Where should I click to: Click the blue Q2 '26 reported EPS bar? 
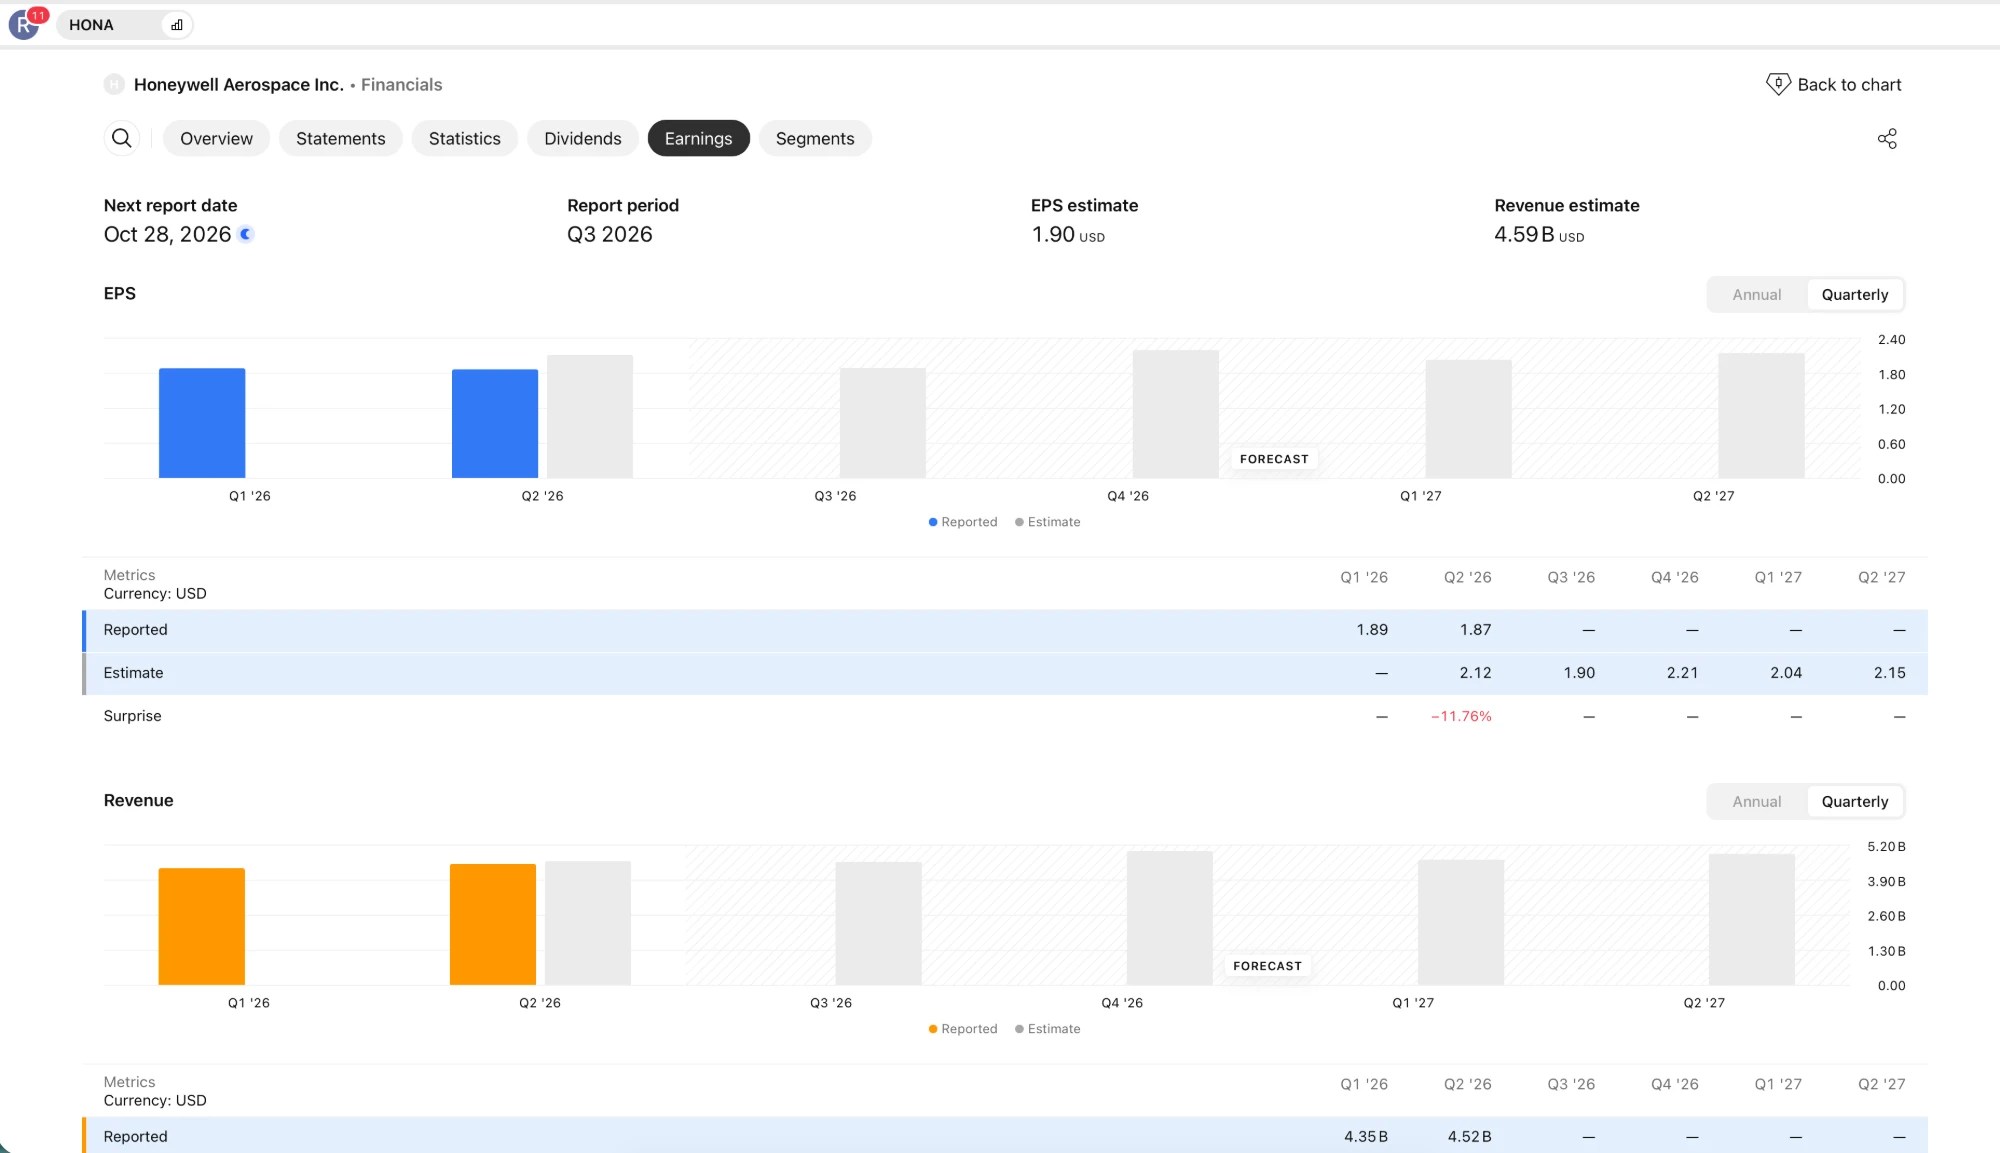click(495, 424)
